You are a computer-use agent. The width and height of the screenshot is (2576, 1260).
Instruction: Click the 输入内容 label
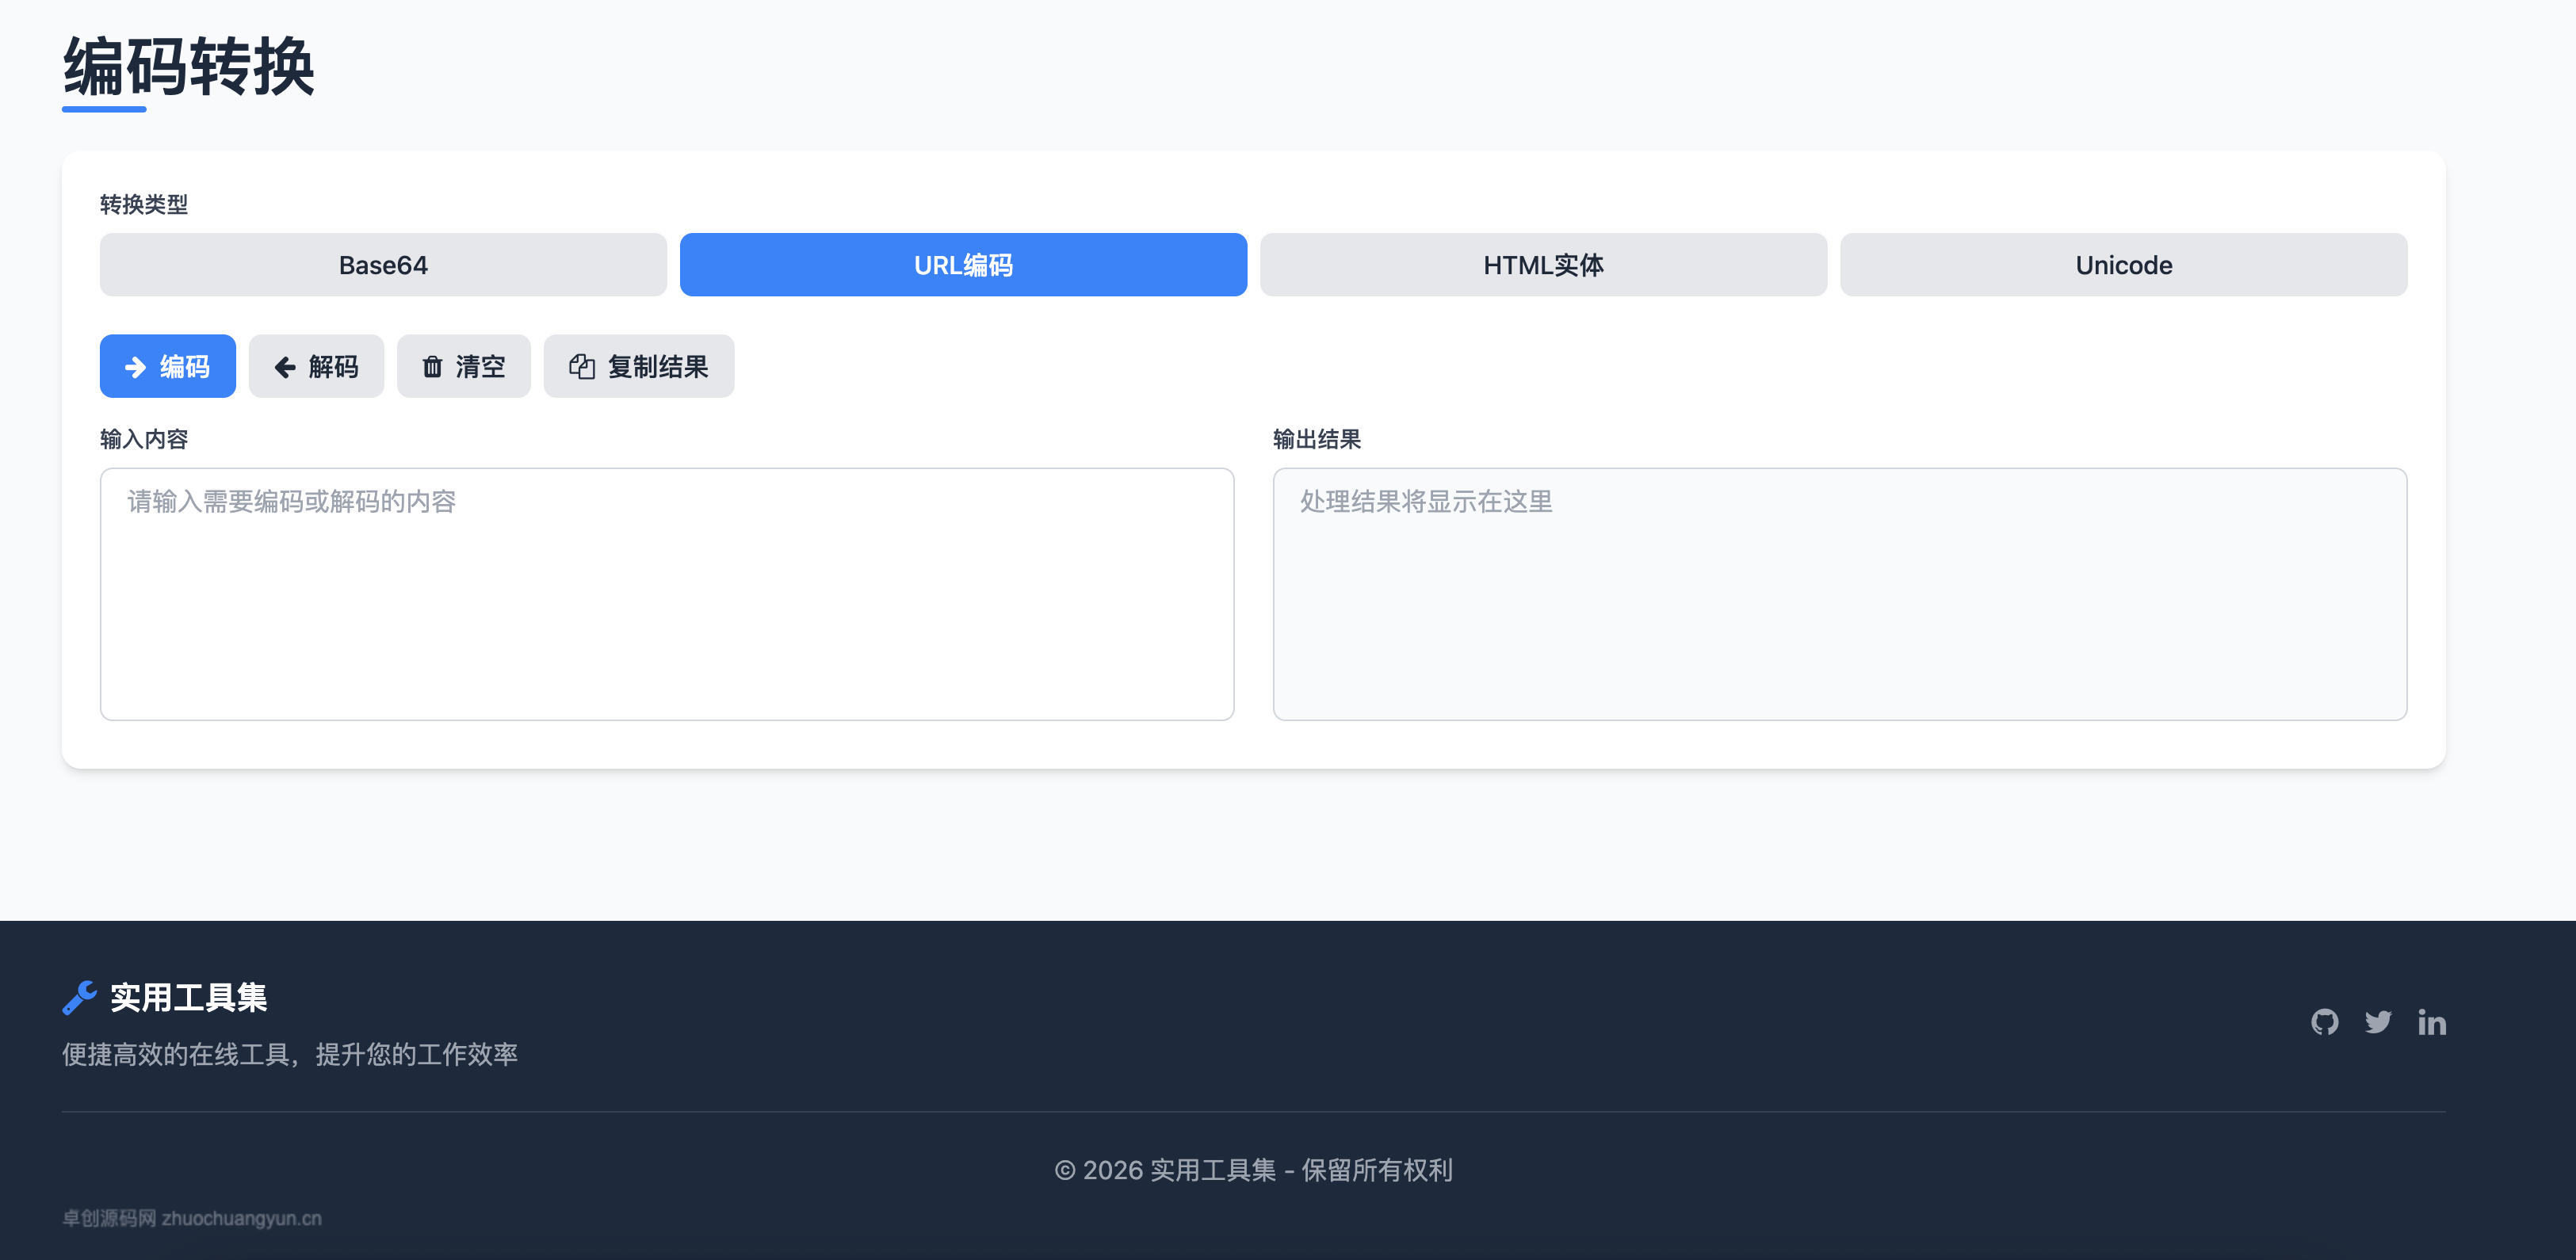pos(144,439)
